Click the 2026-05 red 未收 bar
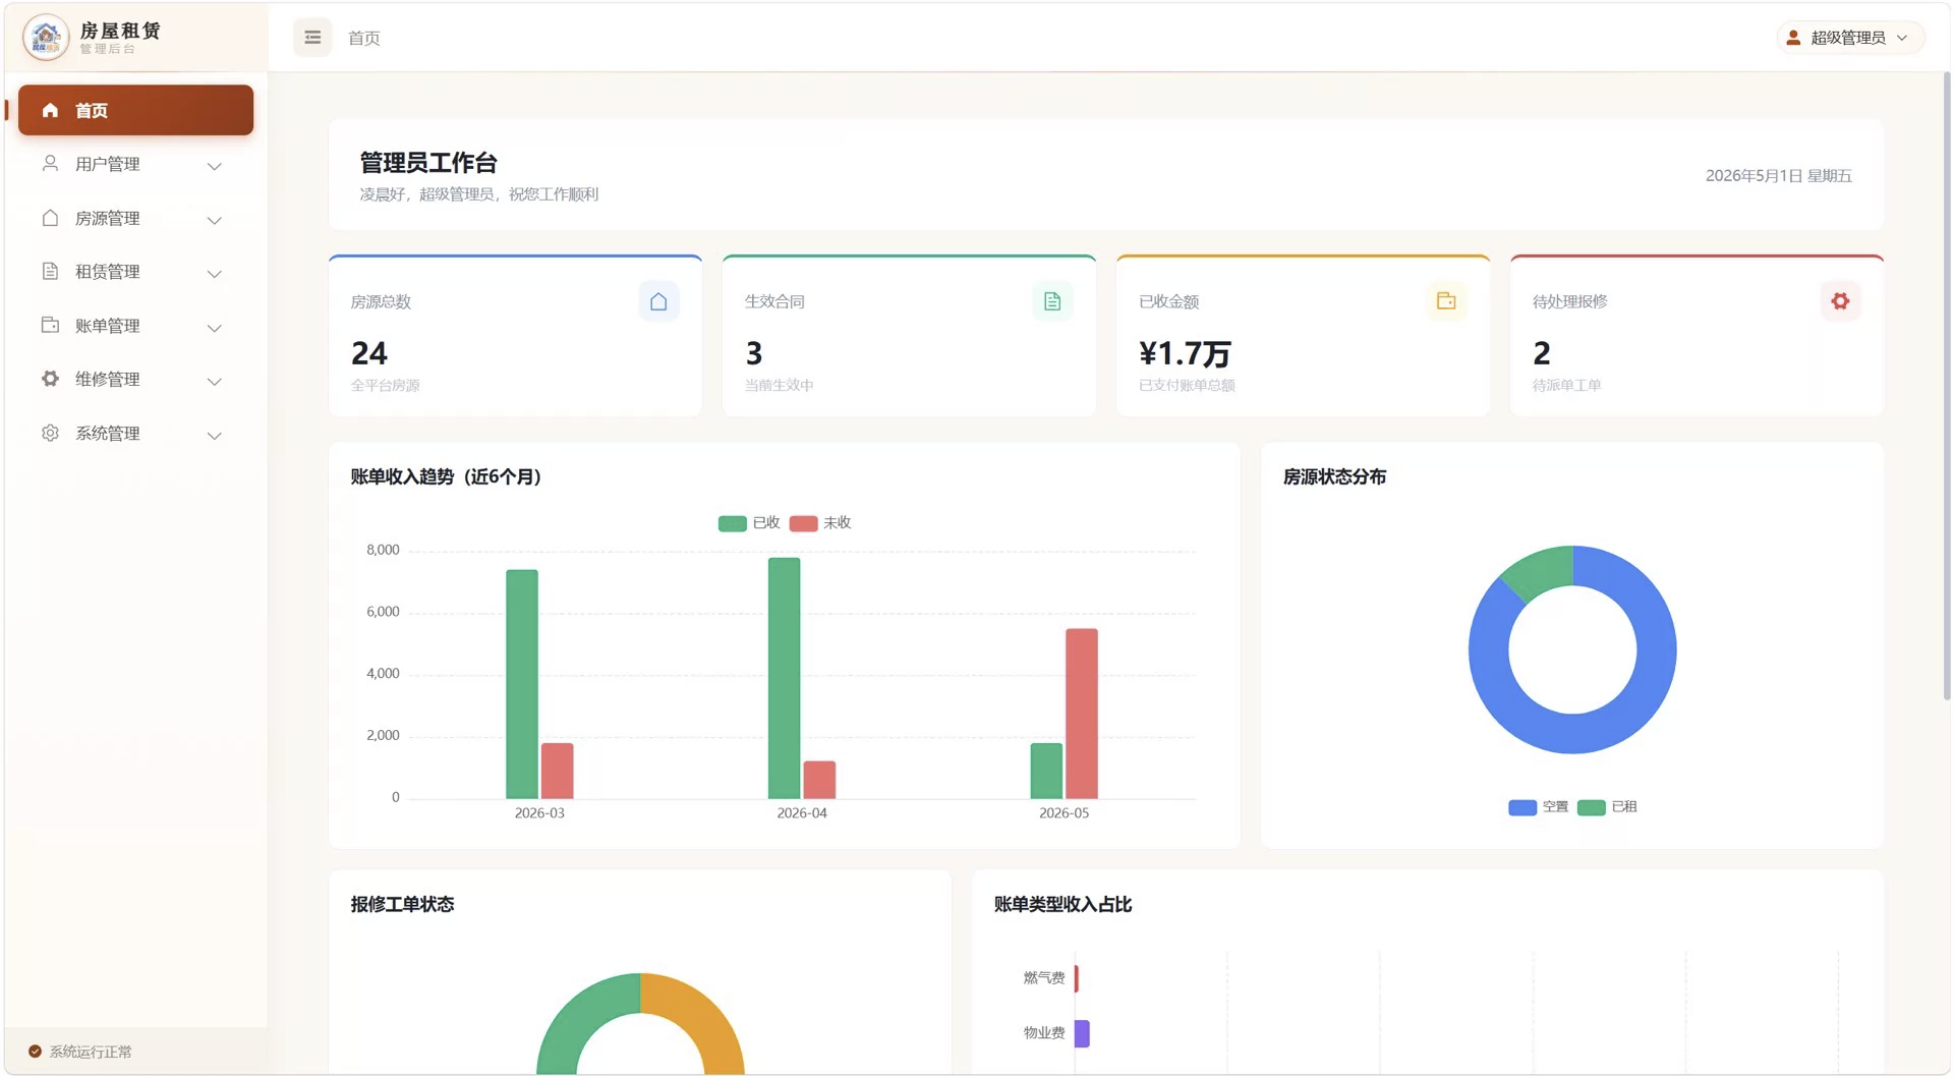Image resolution: width=1954 pixels, height=1076 pixels. pyautogui.click(x=1081, y=714)
